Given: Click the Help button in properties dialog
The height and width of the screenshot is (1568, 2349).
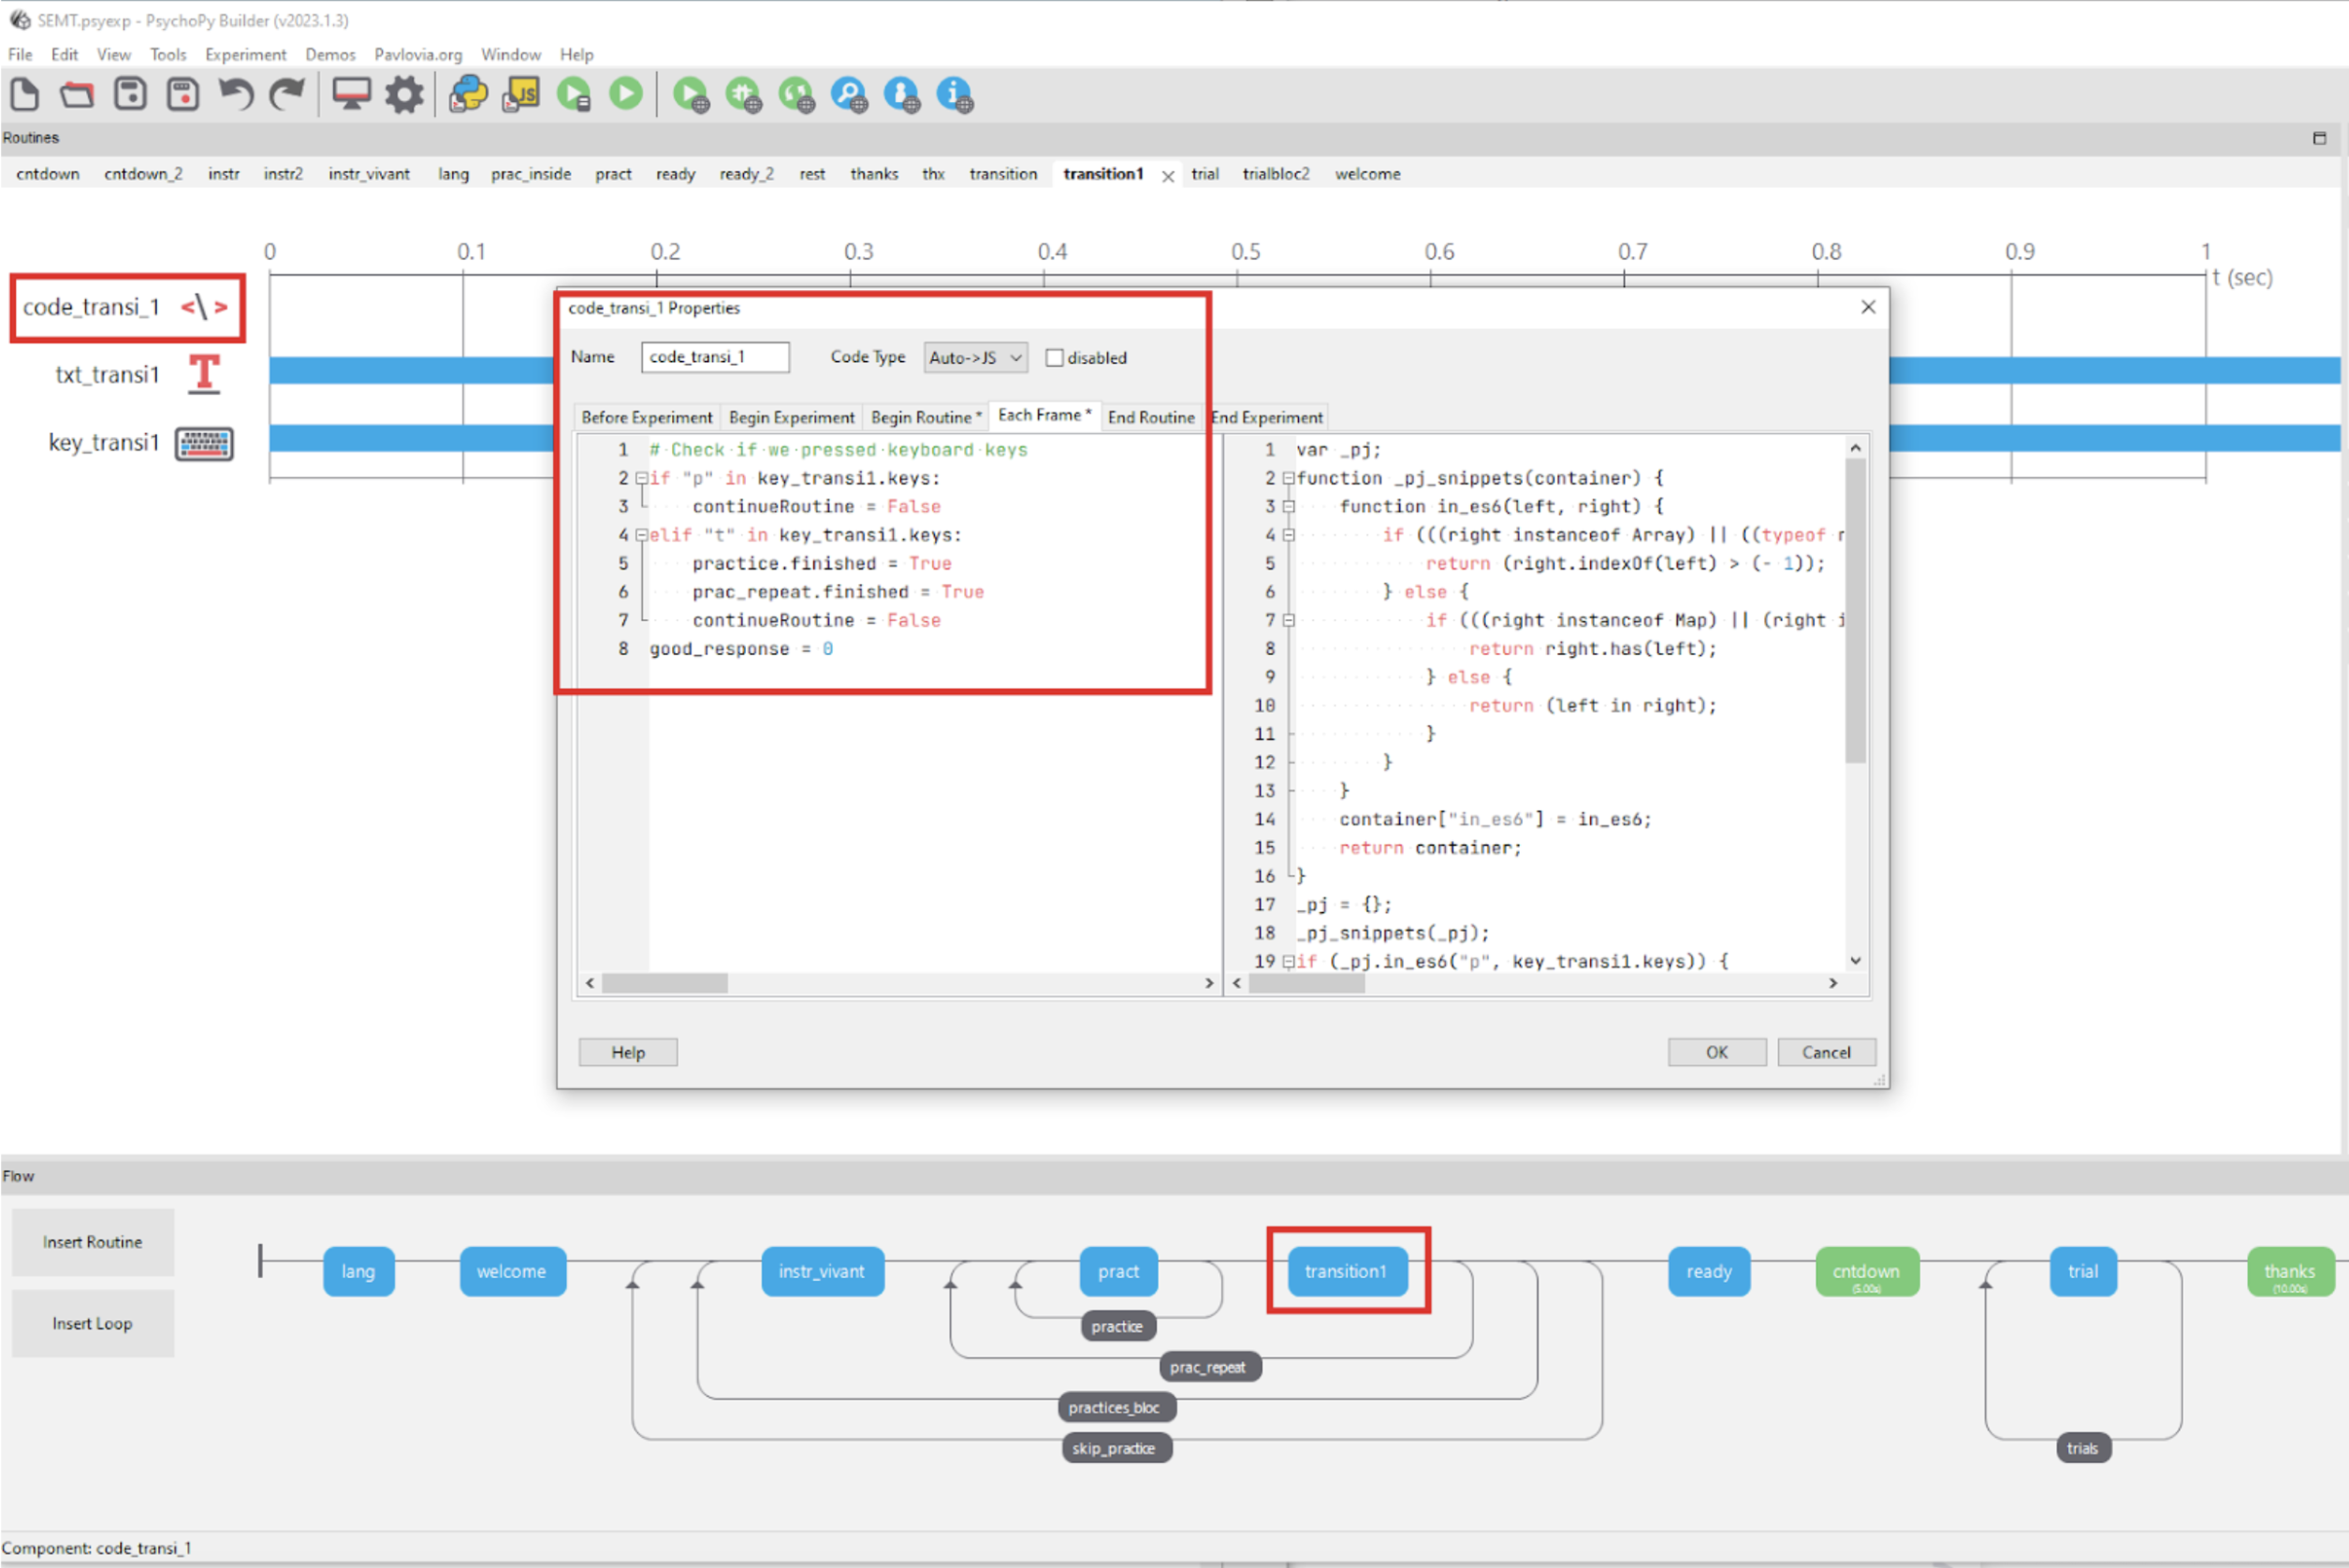Looking at the screenshot, I should click(628, 1052).
